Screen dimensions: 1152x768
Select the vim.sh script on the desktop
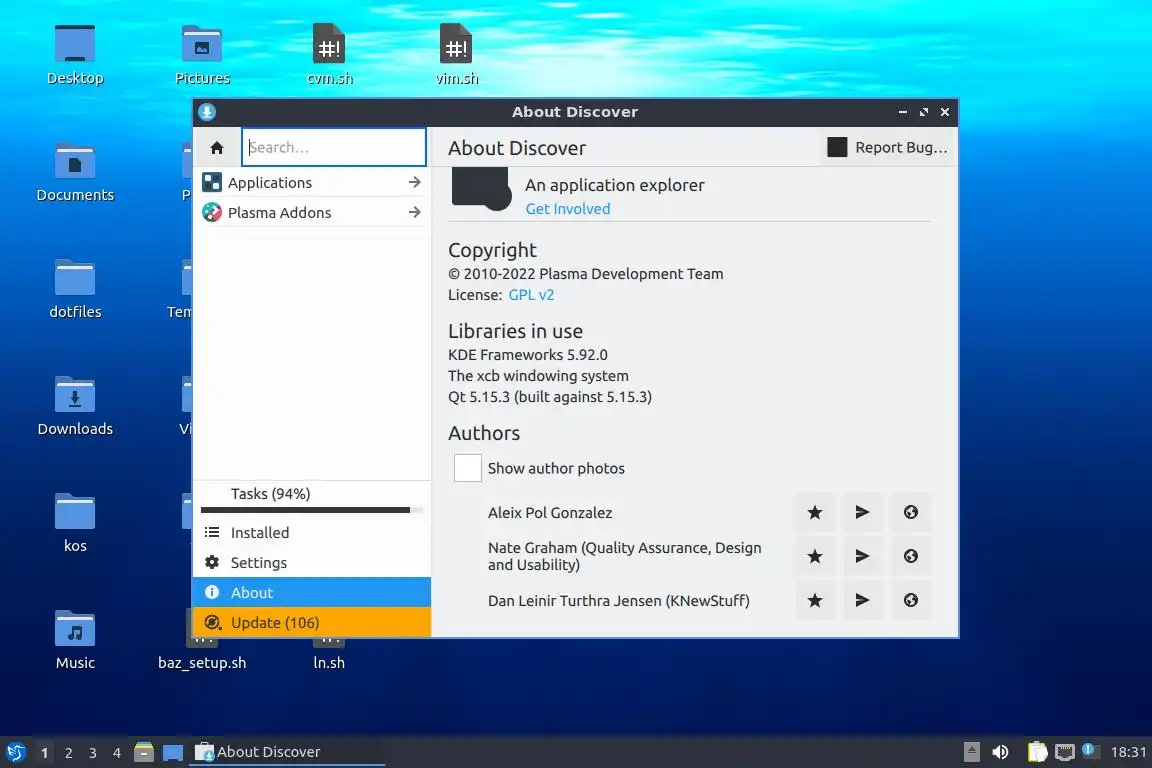coord(456,54)
